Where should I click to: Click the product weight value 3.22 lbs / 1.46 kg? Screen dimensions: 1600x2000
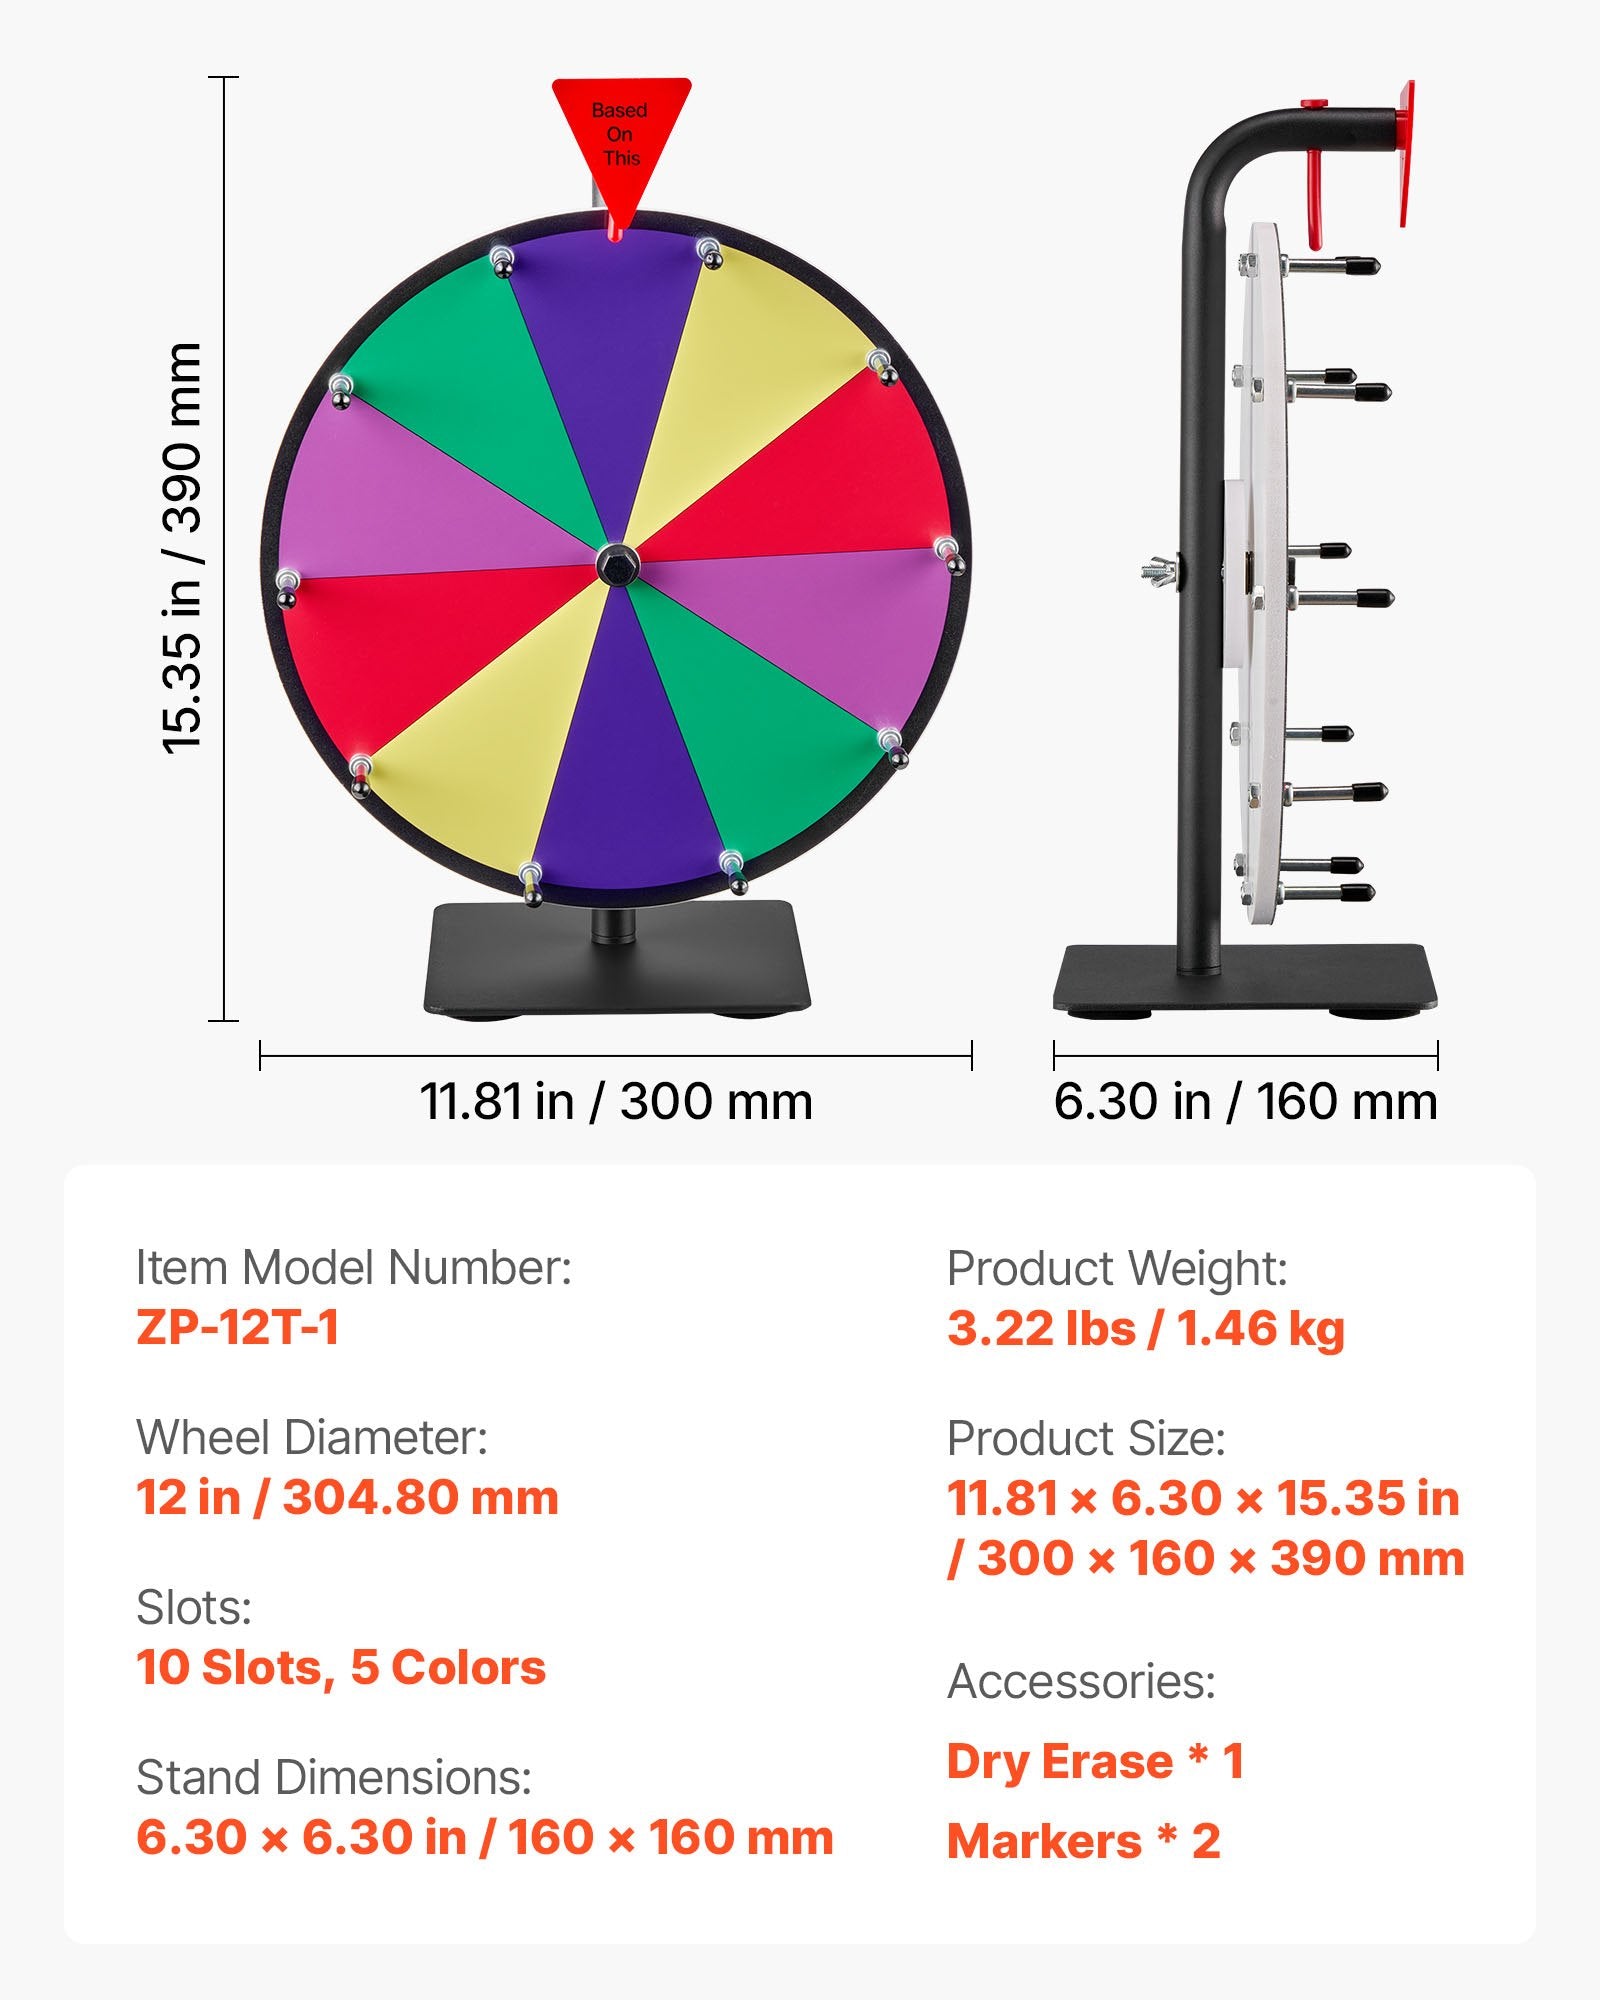(1145, 1328)
